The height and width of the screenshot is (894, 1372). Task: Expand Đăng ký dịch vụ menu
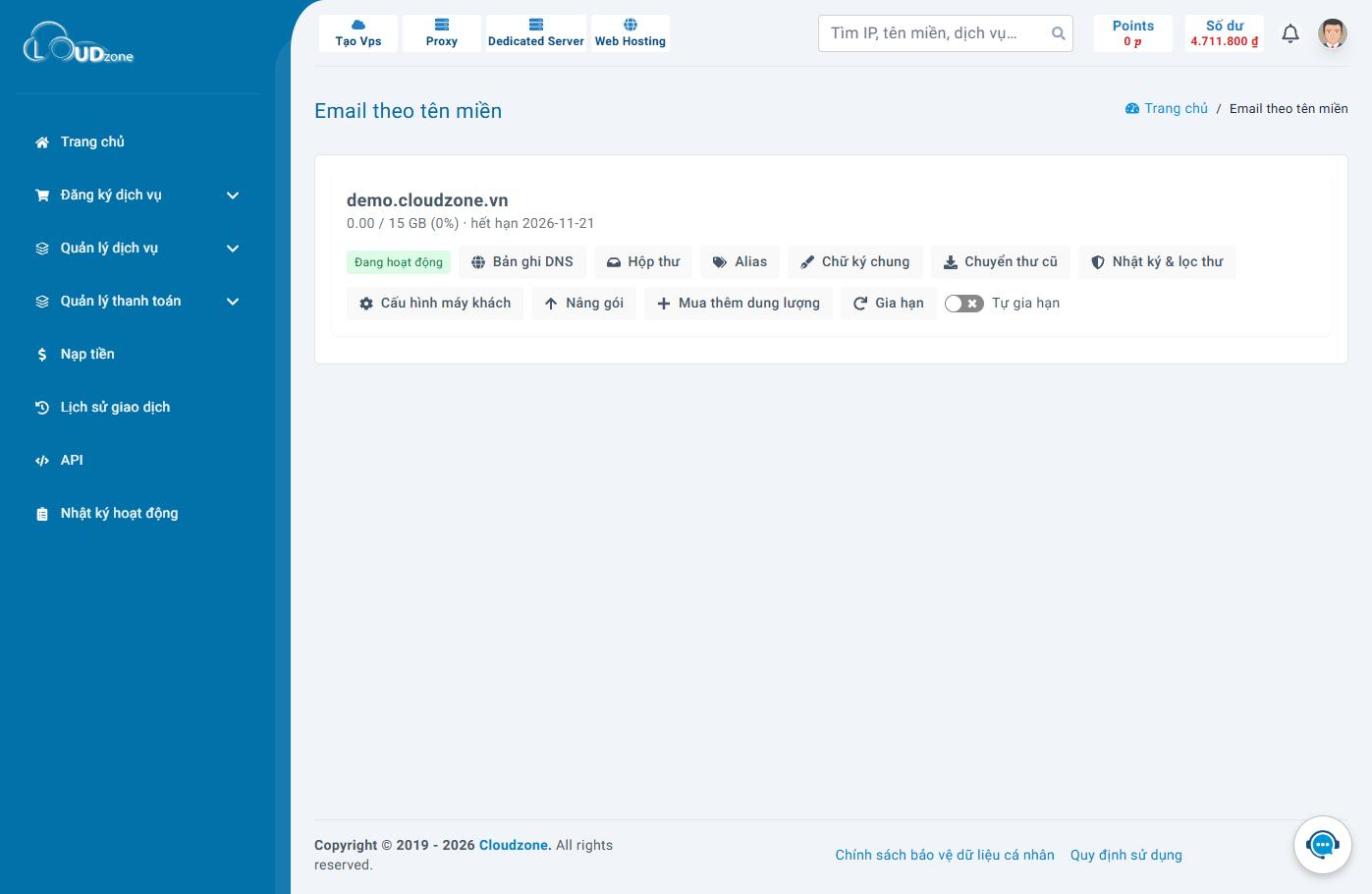coord(138,195)
